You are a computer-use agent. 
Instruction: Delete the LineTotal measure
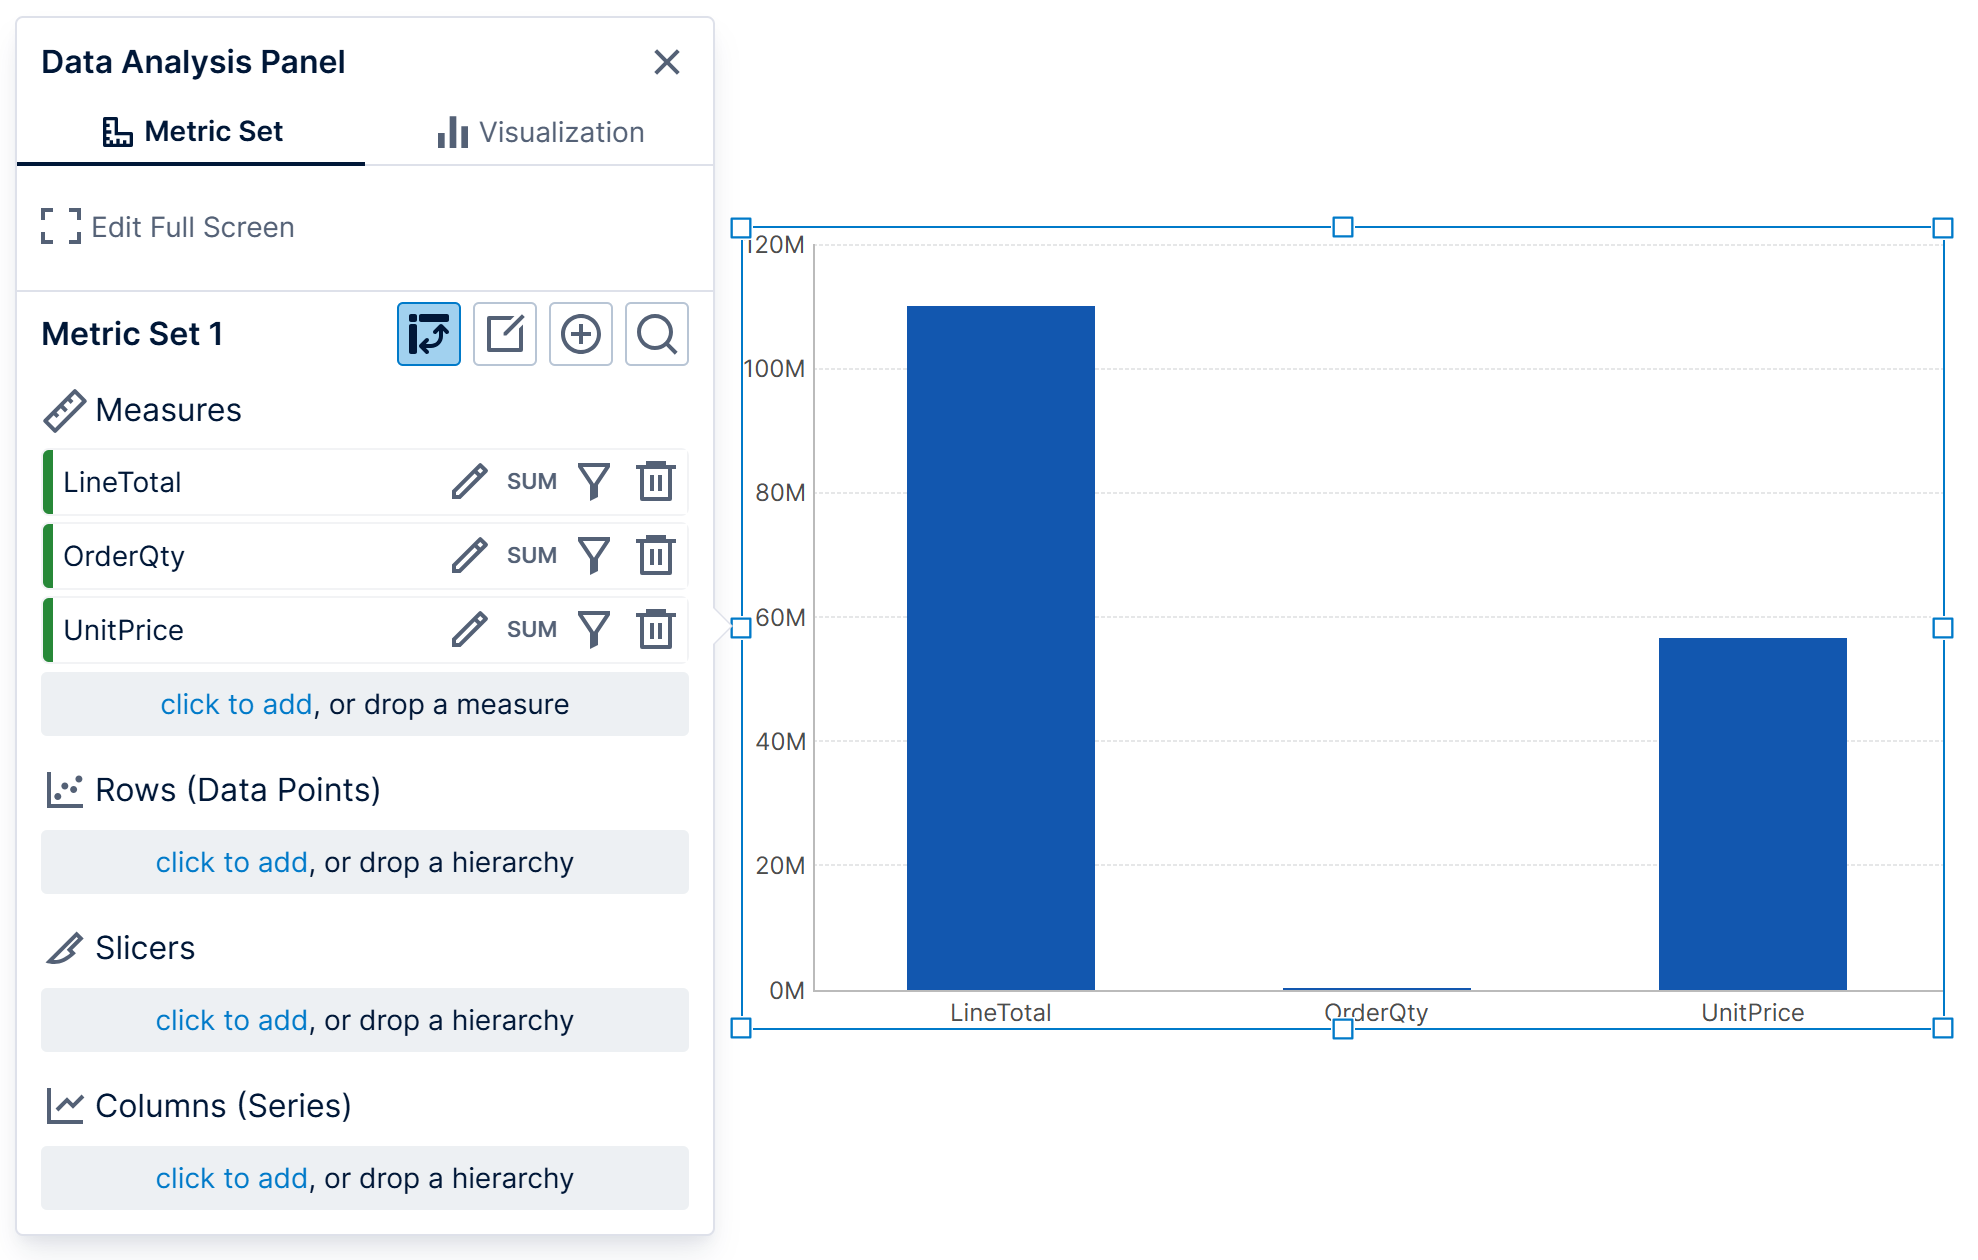[x=656, y=482]
